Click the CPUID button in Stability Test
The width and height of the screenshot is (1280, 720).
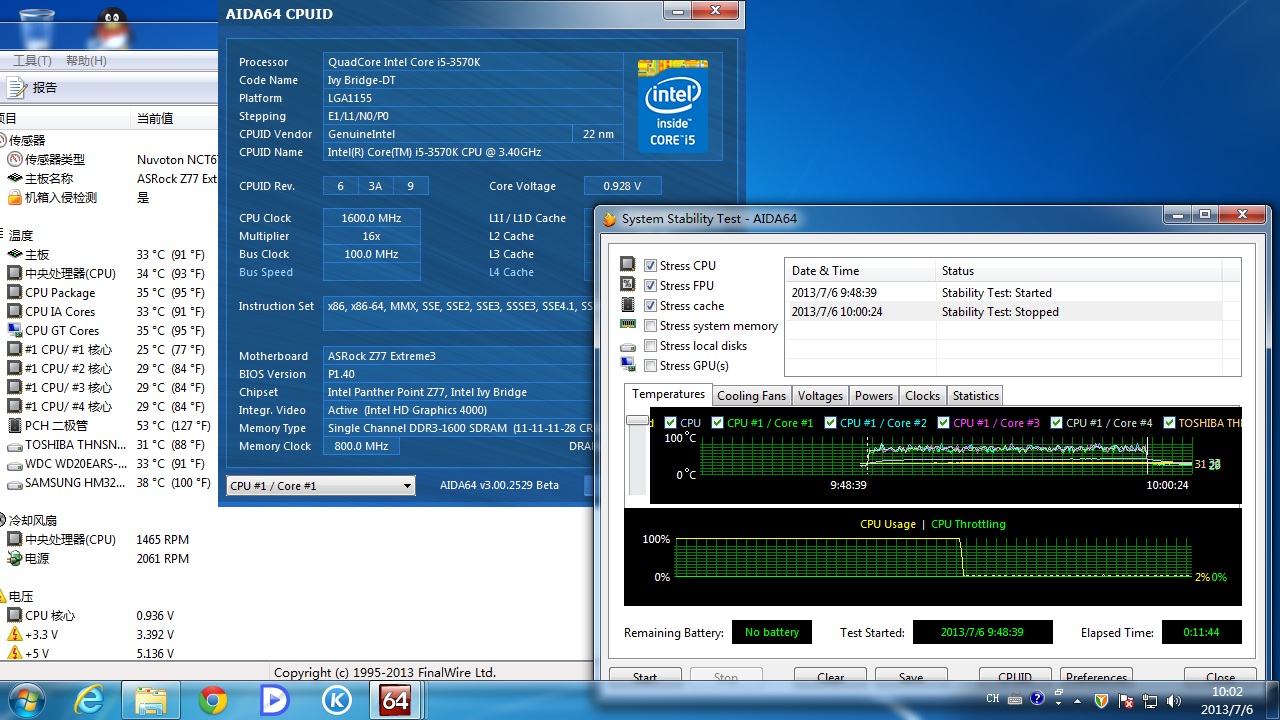tap(1015, 675)
